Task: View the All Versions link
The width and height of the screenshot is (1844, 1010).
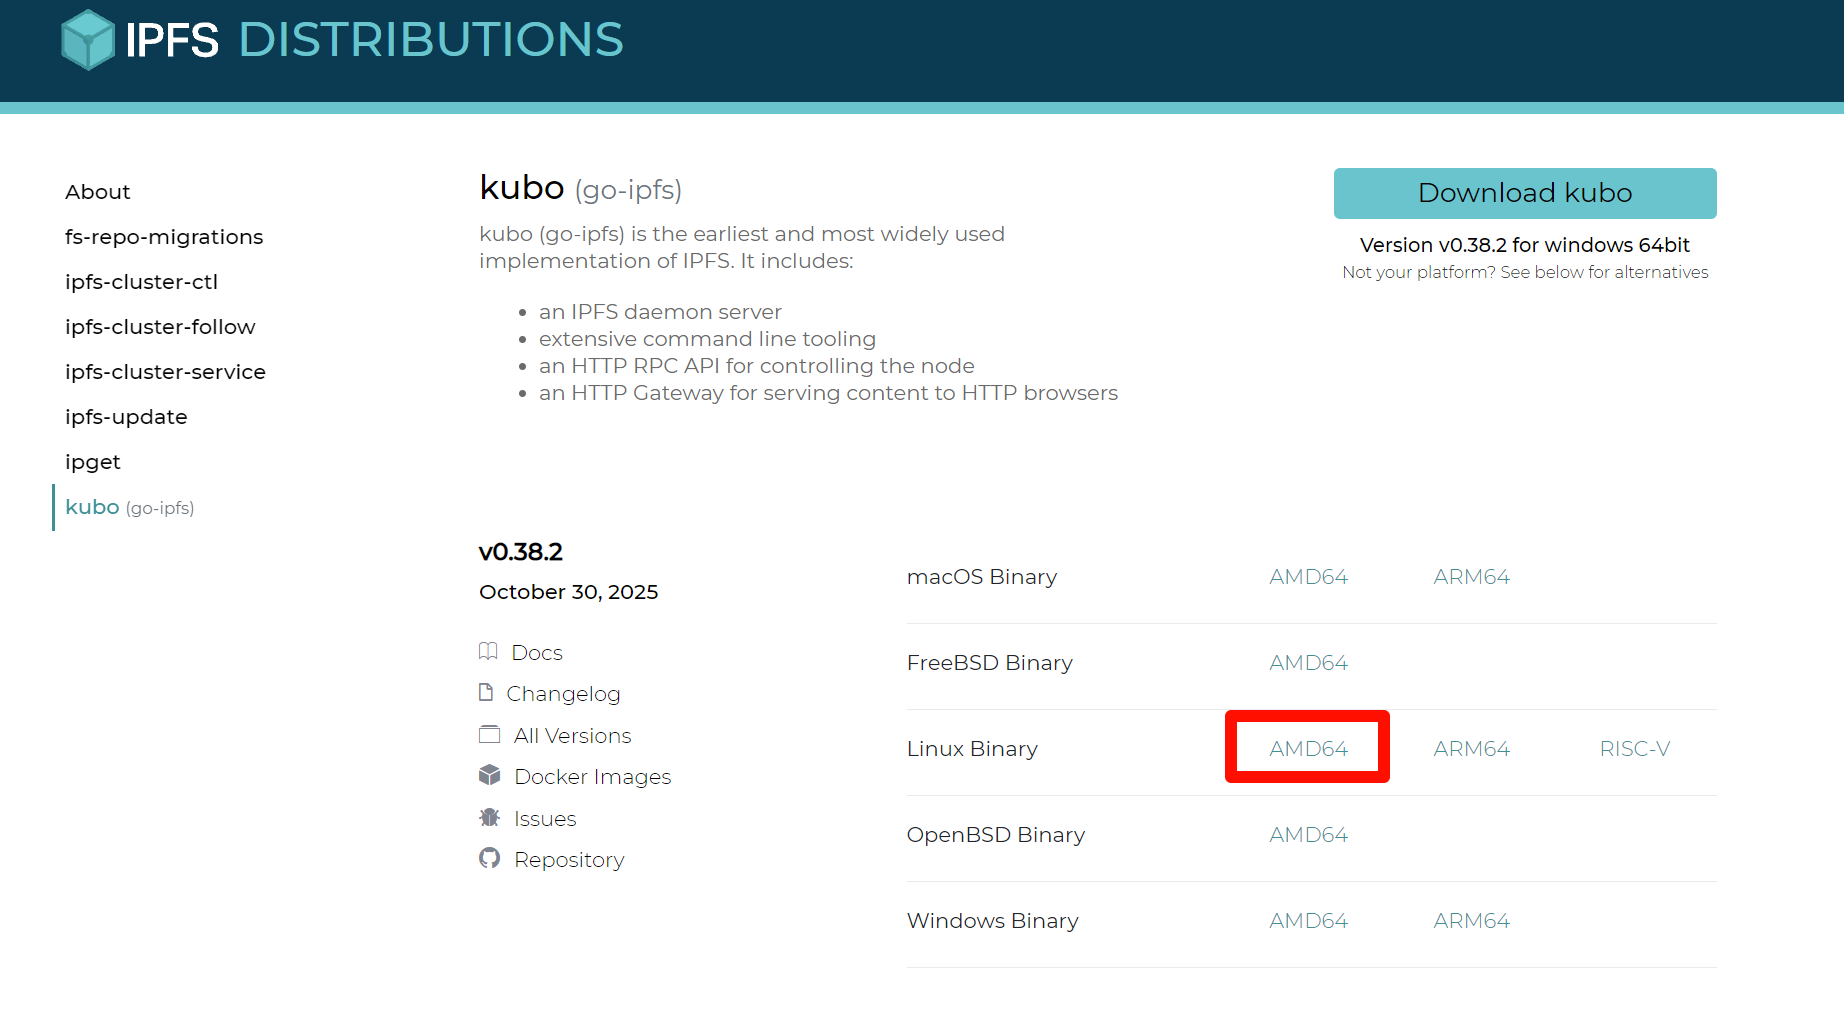Action: pyautogui.click(x=573, y=736)
